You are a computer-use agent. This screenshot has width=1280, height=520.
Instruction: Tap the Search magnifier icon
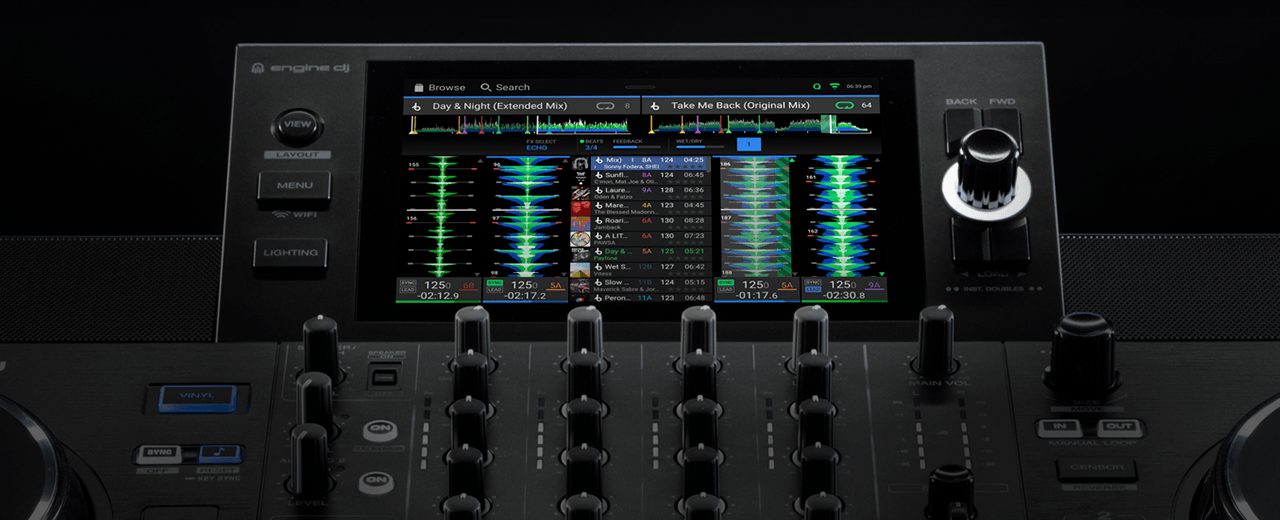[x=486, y=88]
